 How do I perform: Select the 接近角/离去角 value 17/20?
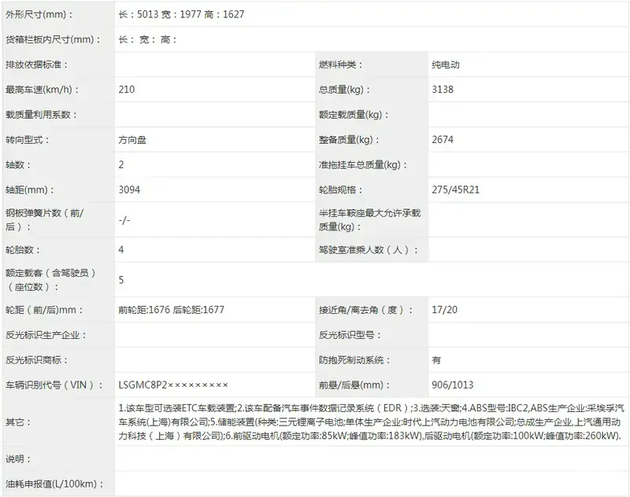pyautogui.click(x=444, y=310)
